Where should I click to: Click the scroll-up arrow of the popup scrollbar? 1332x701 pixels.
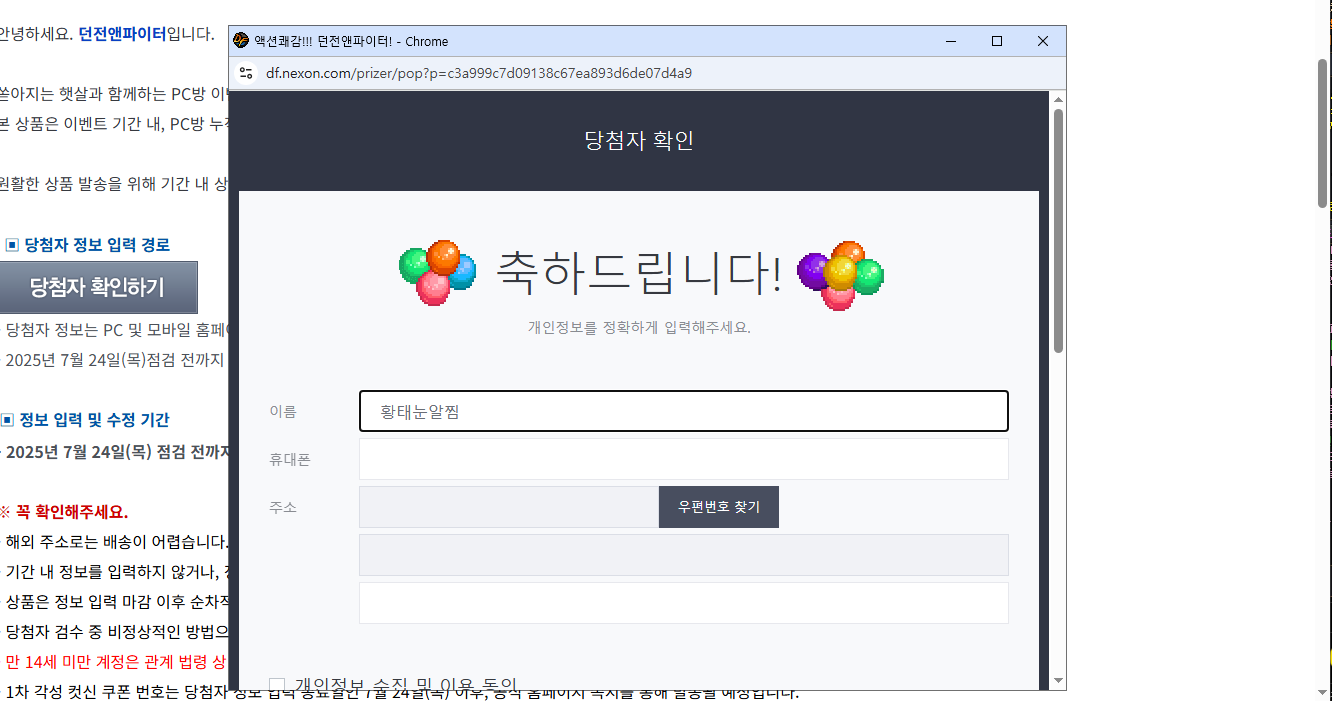[x=1058, y=99]
